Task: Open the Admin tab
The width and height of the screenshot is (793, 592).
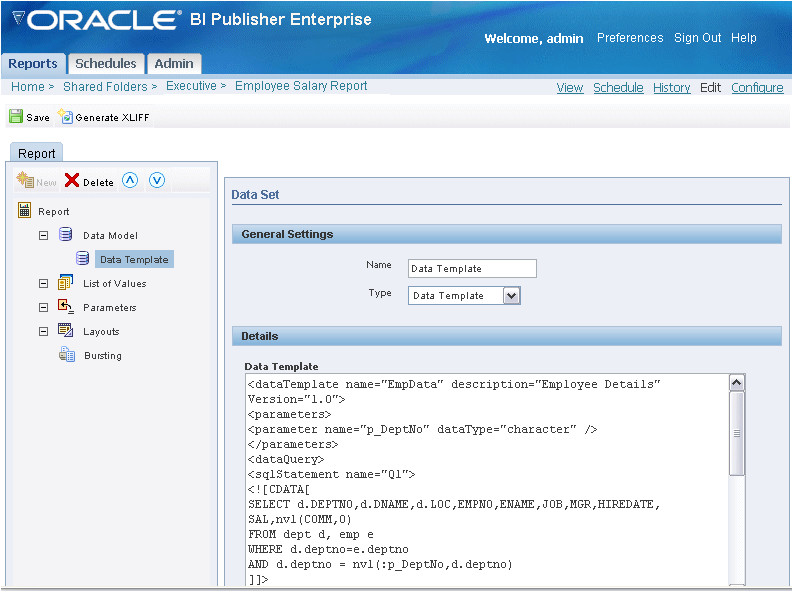Action: (x=174, y=64)
